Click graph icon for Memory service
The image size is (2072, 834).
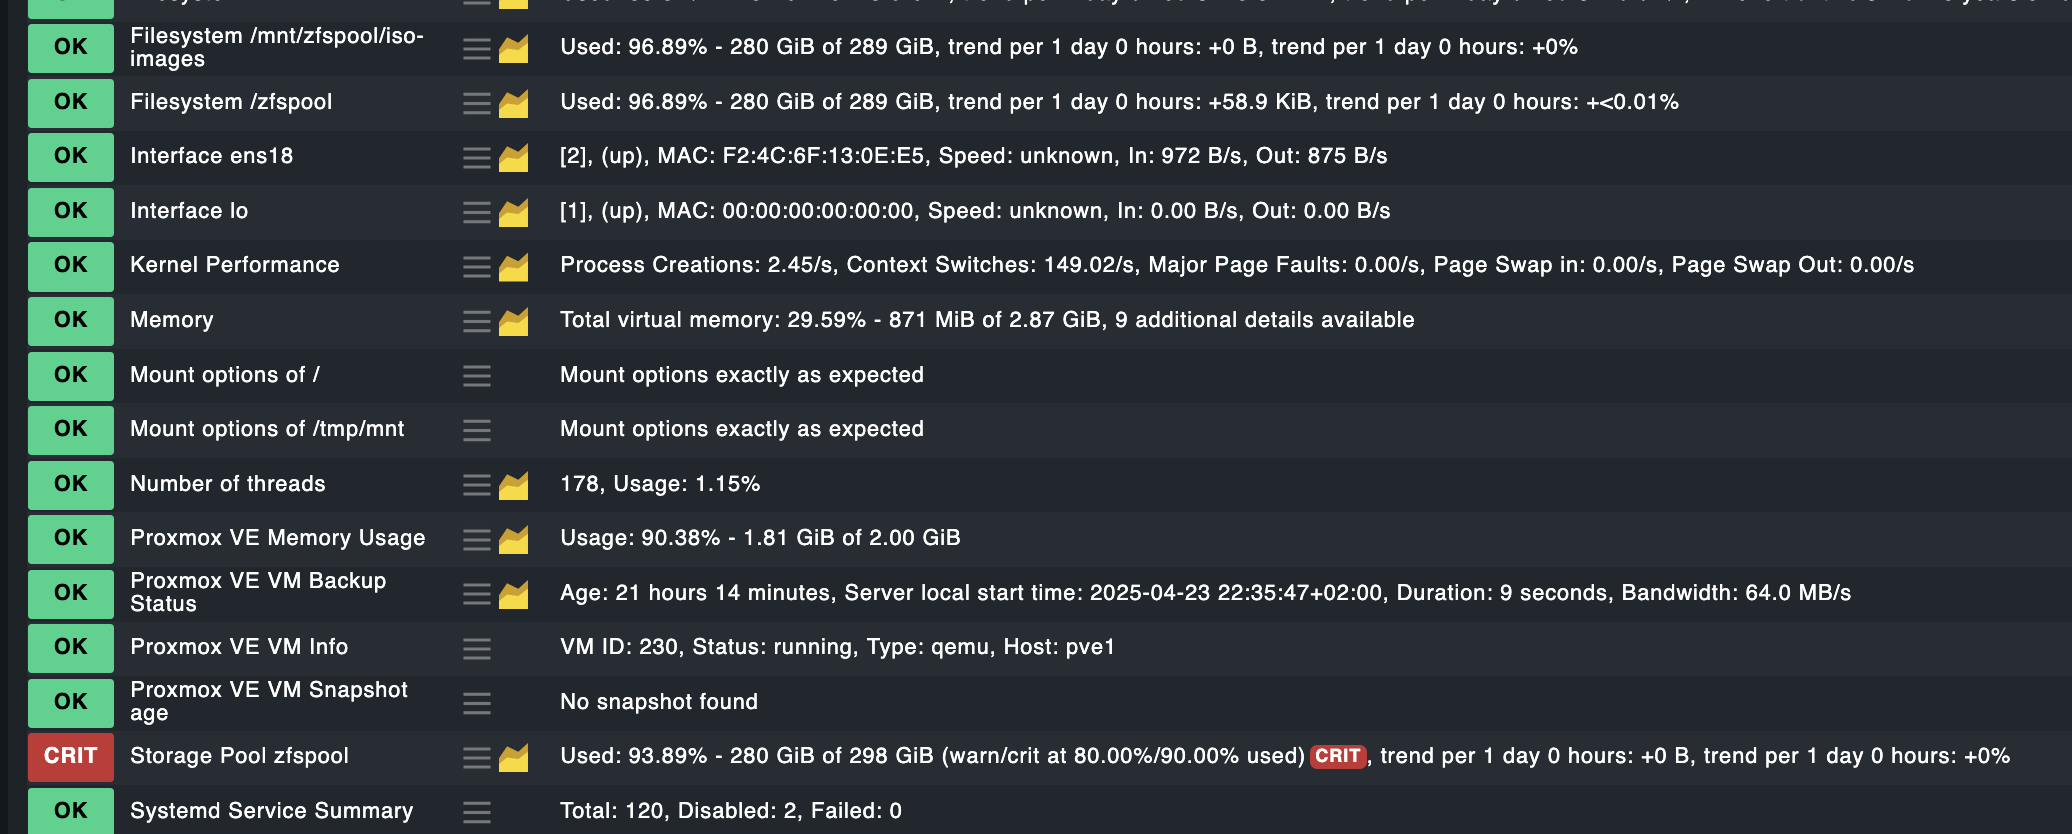[514, 322]
